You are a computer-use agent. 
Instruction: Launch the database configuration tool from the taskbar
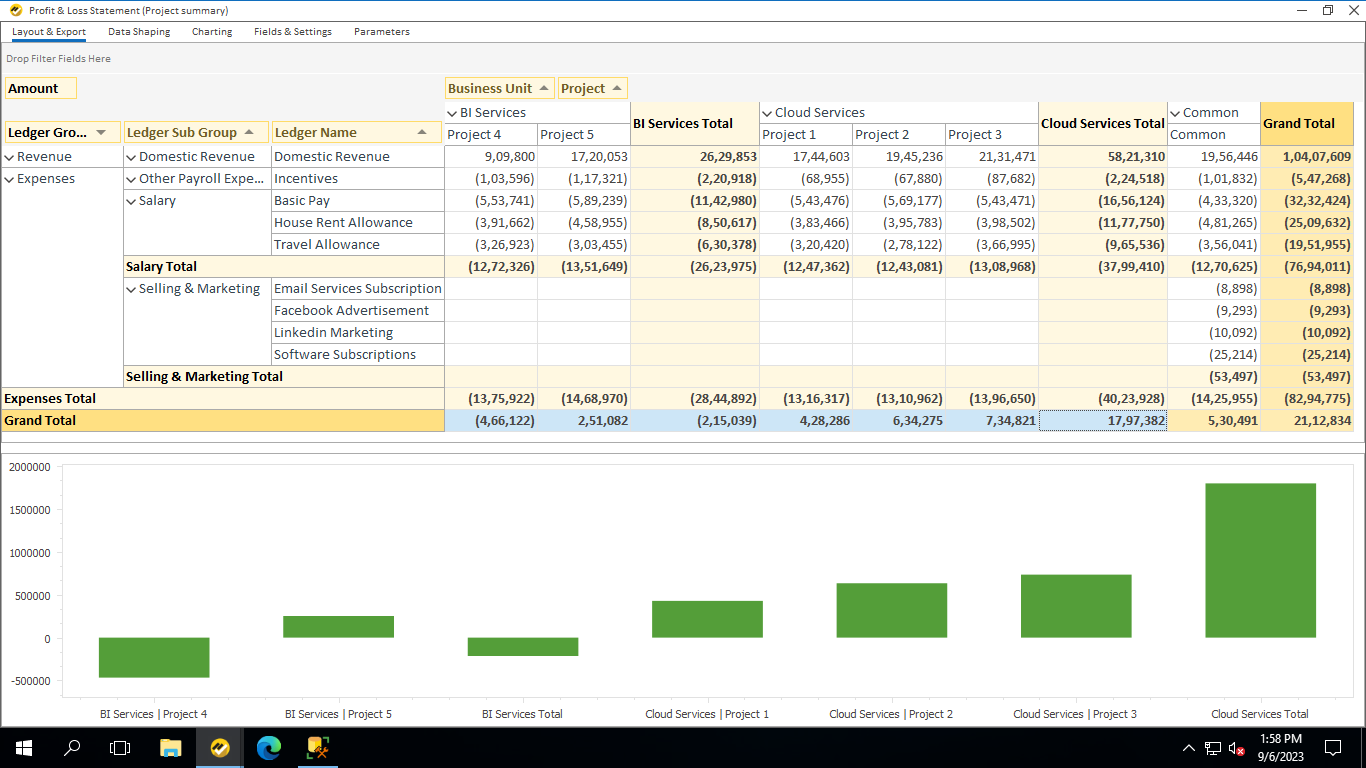click(x=318, y=747)
